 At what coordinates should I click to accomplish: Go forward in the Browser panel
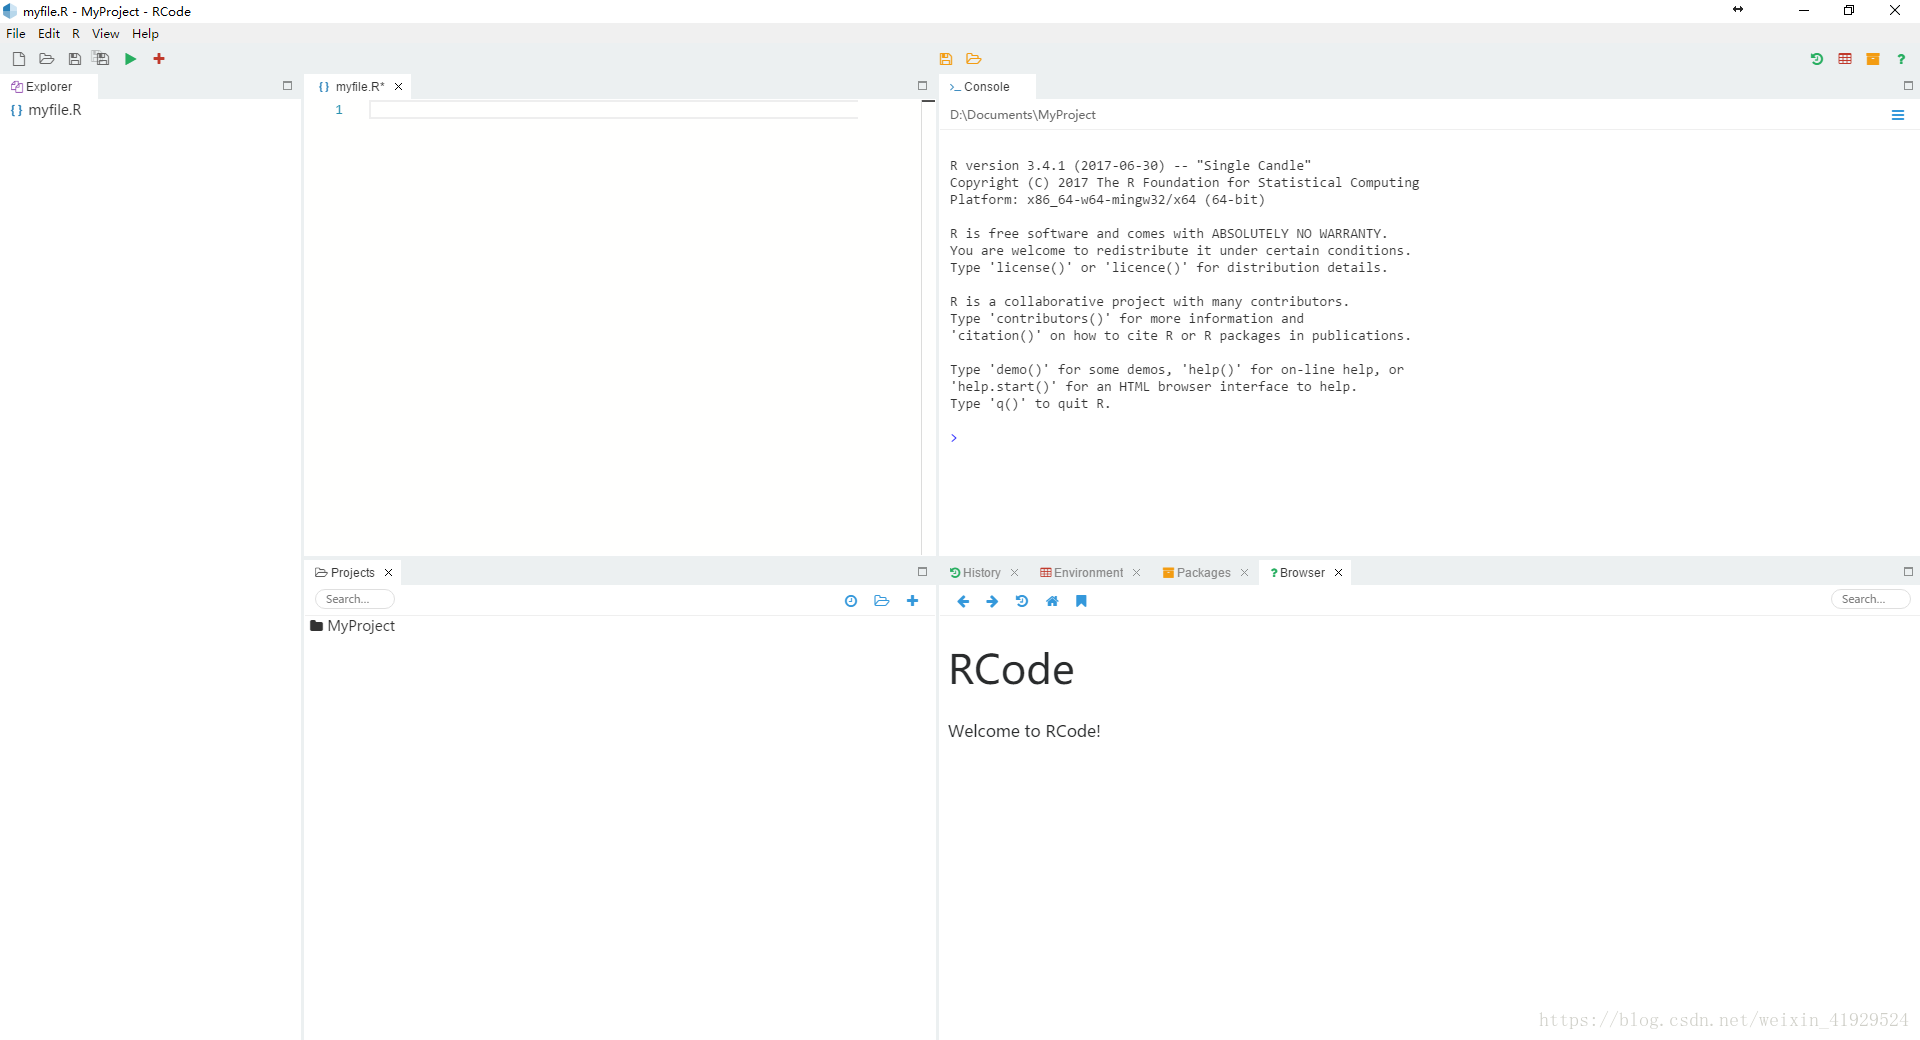[x=992, y=601]
